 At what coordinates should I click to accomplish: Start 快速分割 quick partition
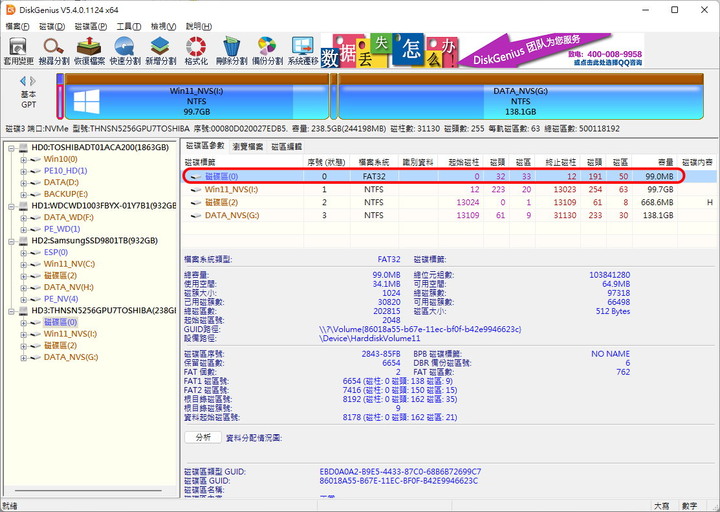(x=125, y=51)
